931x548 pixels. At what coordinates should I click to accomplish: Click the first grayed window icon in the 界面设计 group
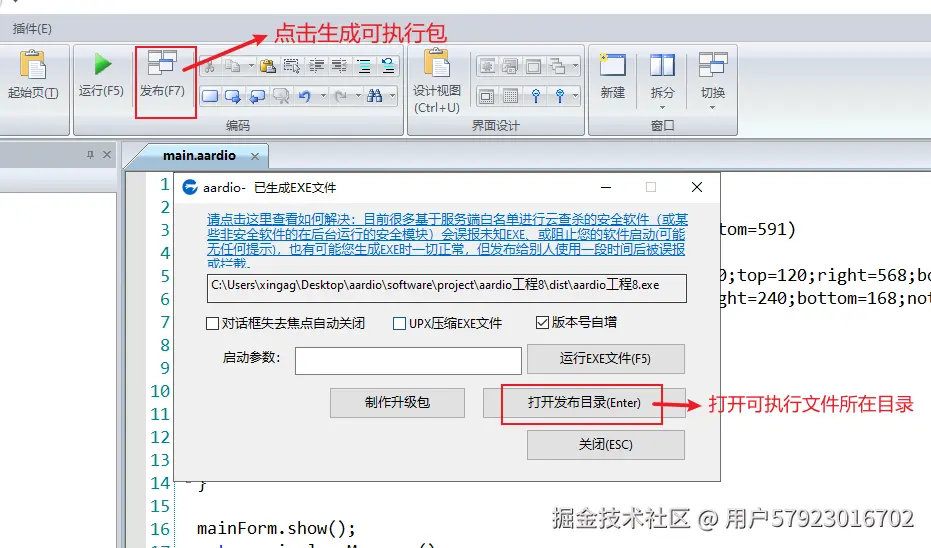(487, 66)
